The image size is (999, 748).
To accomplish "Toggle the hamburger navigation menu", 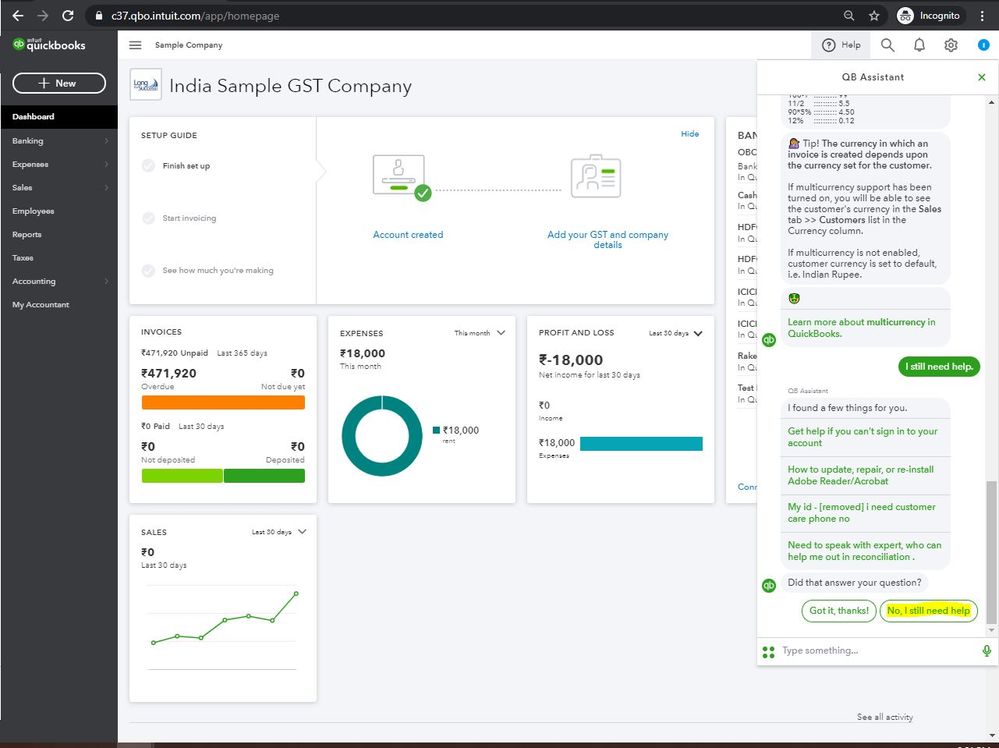I will click(x=135, y=45).
